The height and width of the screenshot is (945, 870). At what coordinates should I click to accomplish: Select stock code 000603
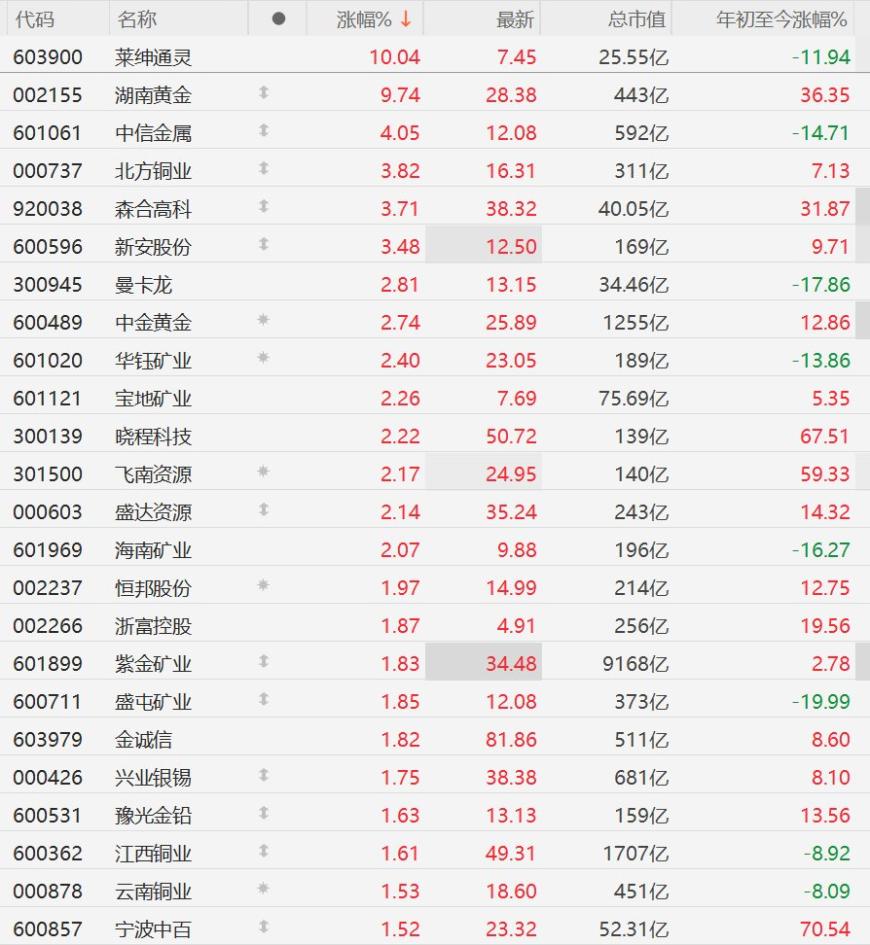[x=48, y=512]
